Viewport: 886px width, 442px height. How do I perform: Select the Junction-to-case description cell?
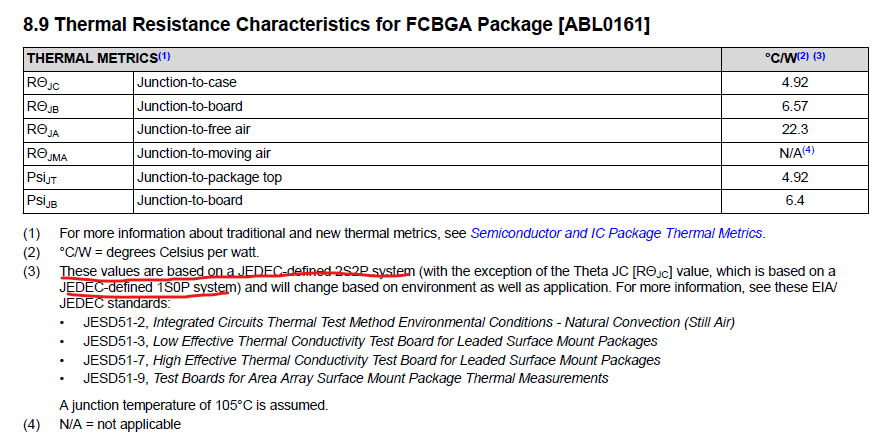[x=427, y=83]
